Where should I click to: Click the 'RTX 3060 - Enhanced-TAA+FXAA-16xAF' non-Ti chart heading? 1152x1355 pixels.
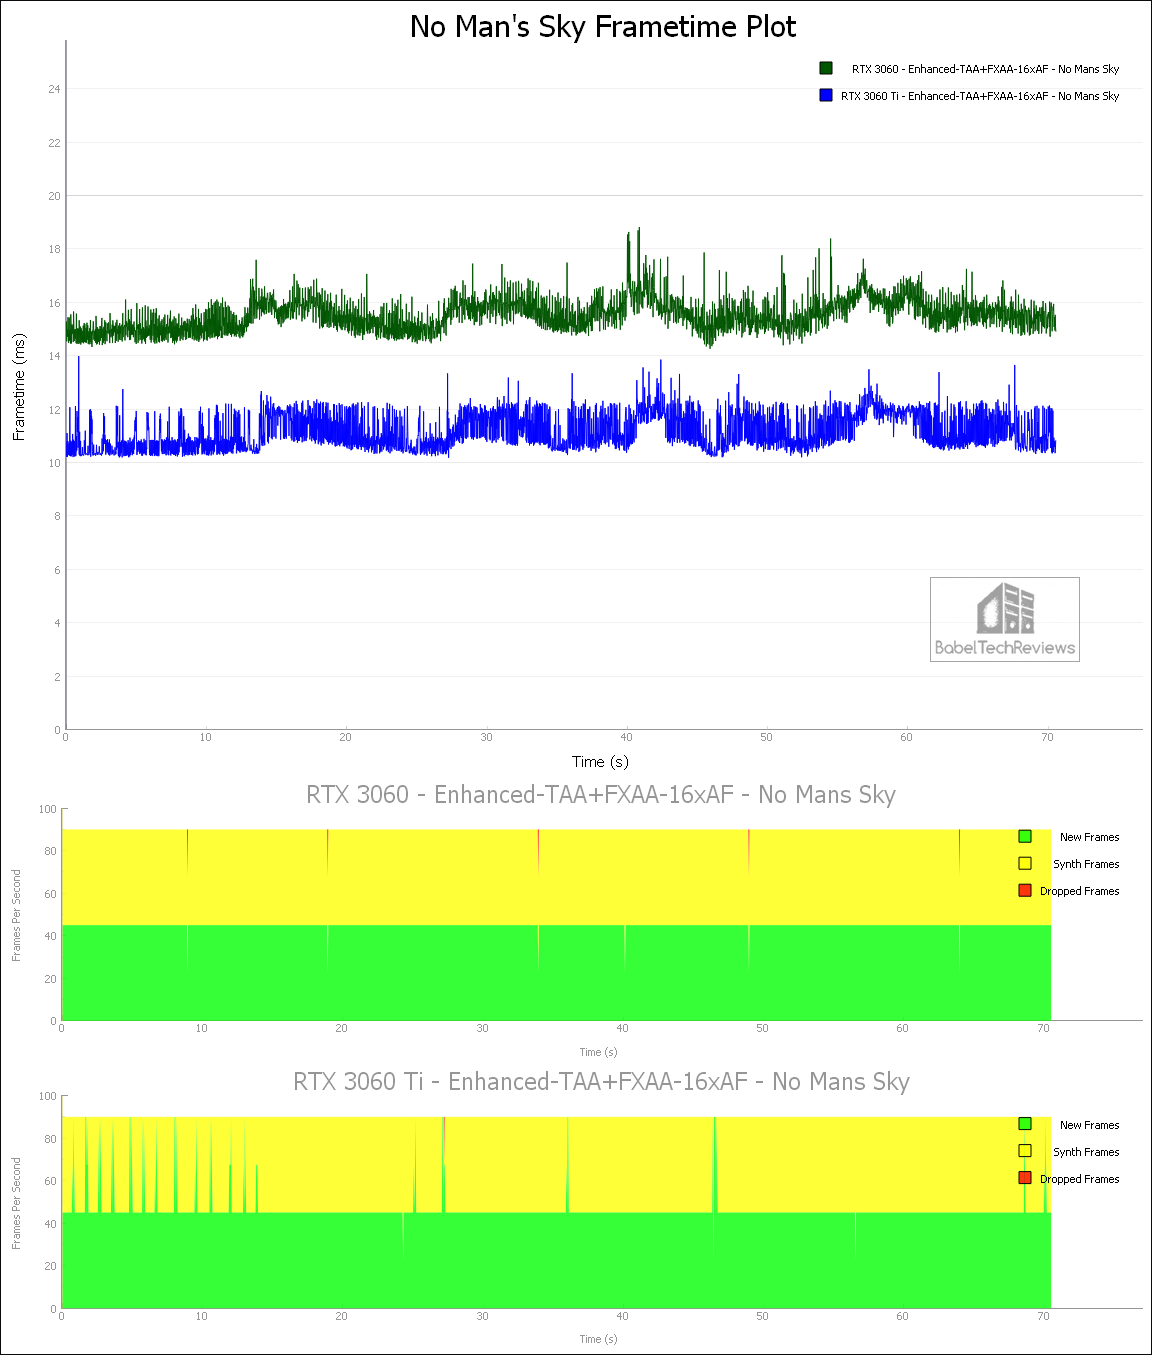coord(601,795)
